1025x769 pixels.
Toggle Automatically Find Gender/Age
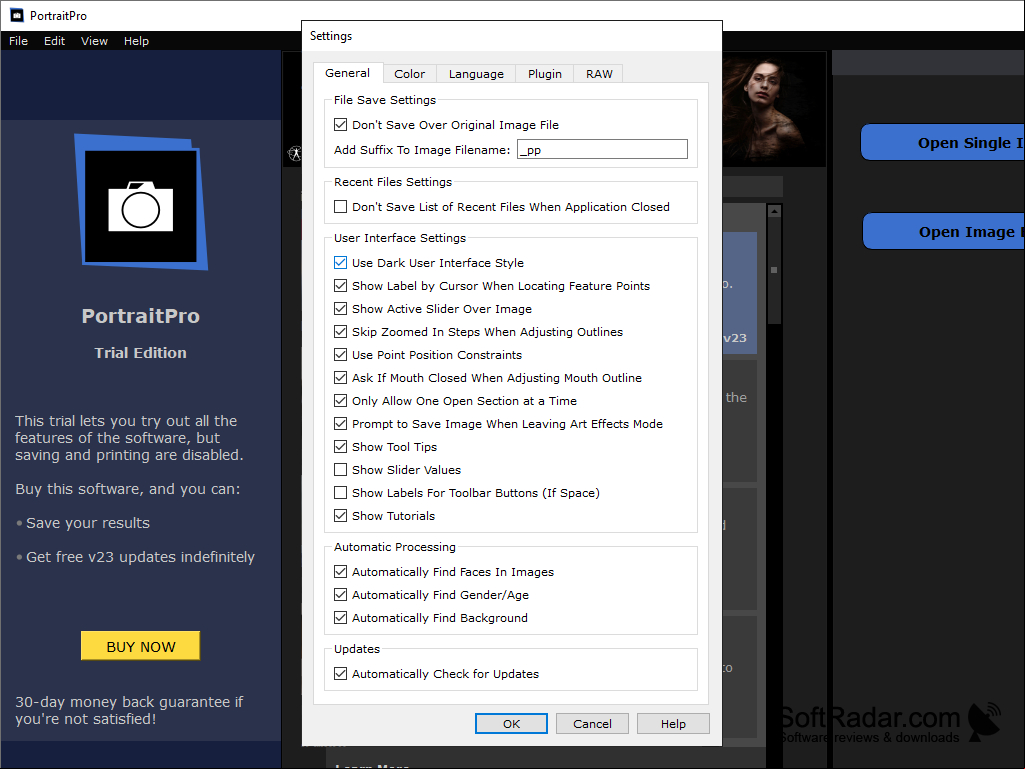coord(341,594)
